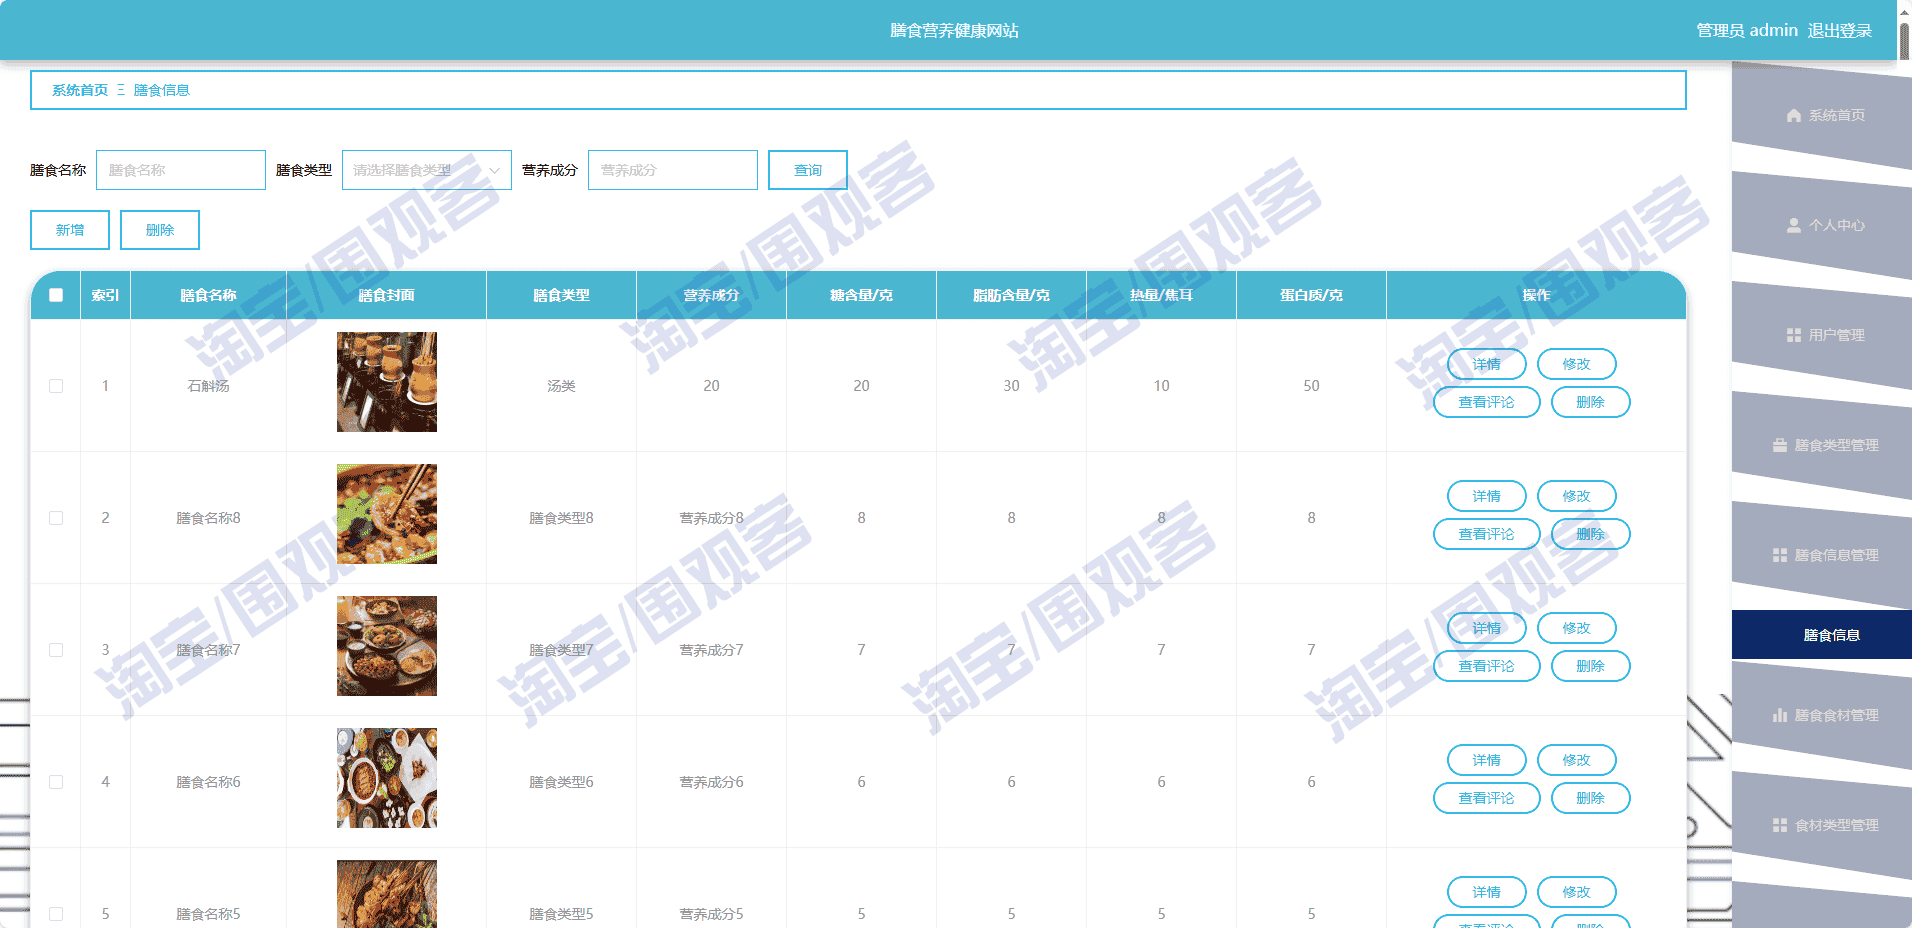Click the 热量/焦耳 column header

click(1161, 295)
